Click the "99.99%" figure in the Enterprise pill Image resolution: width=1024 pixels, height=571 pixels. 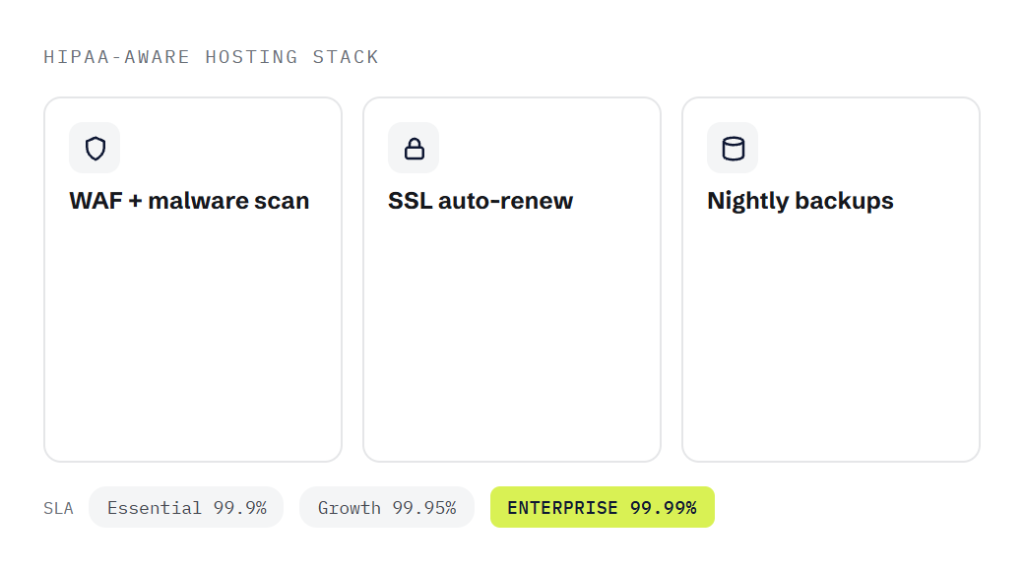[x=664, y=508]
